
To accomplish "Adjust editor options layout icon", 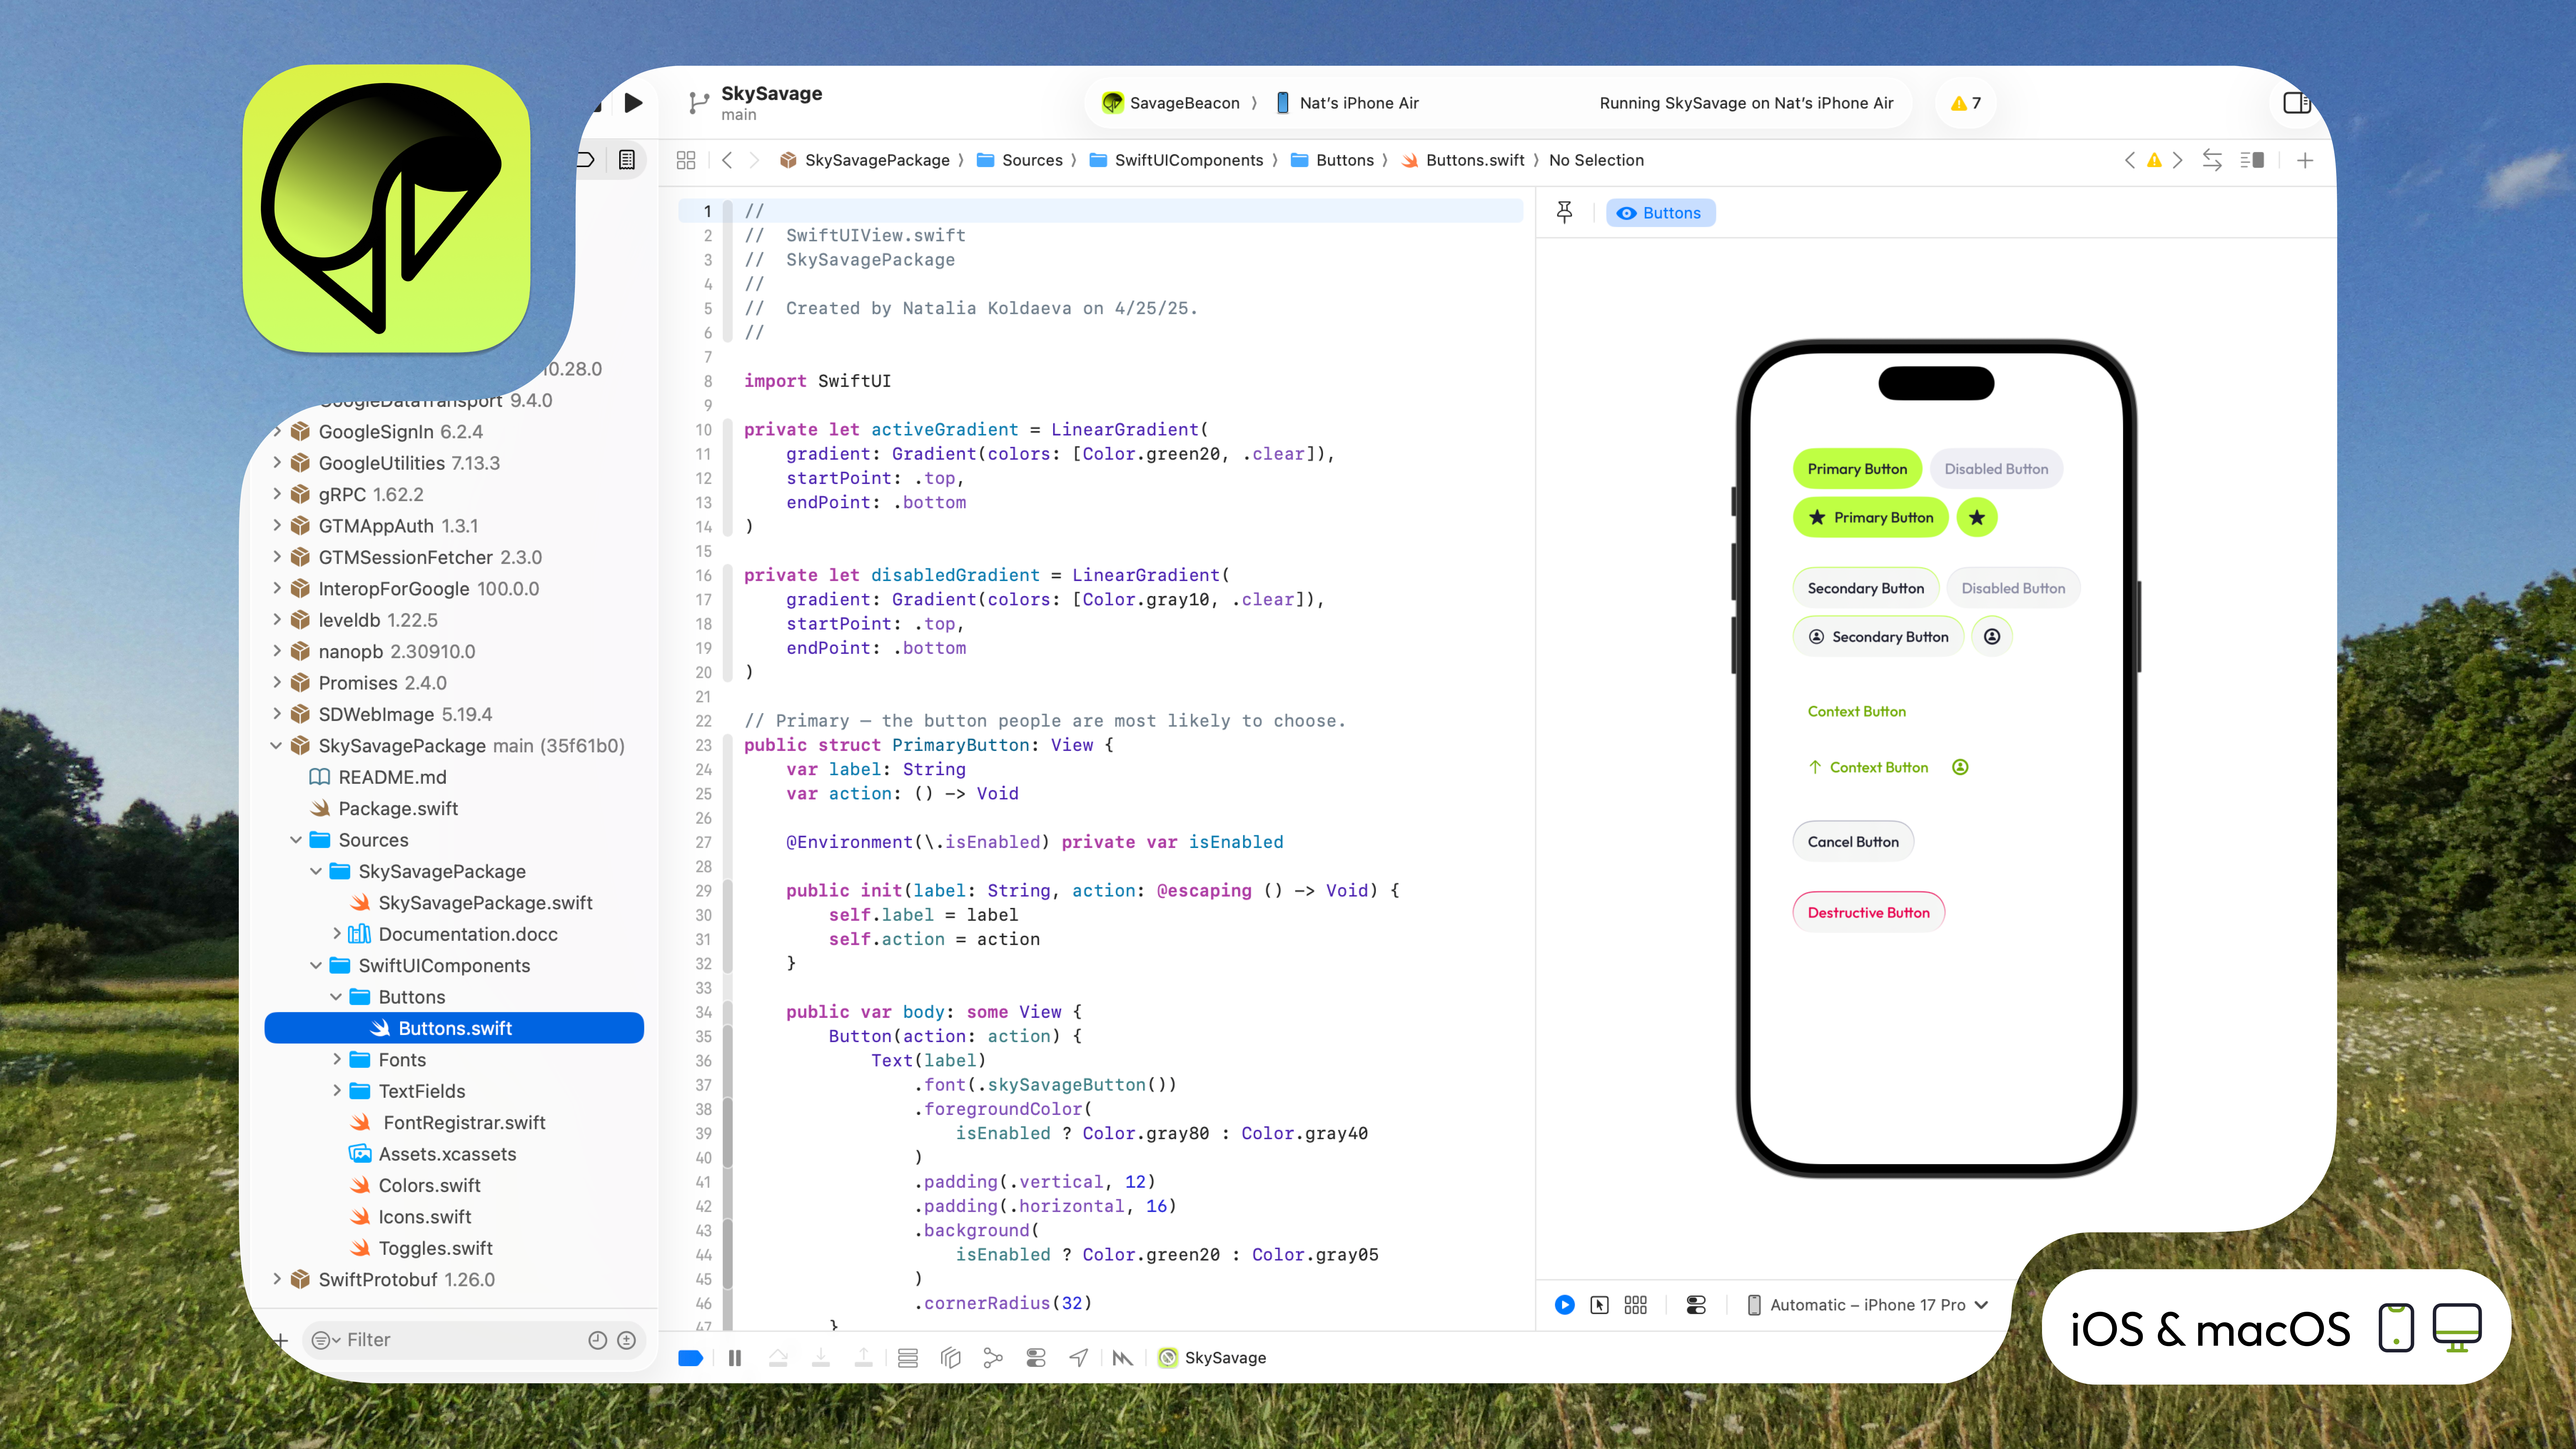I will tap(2252, 160).
